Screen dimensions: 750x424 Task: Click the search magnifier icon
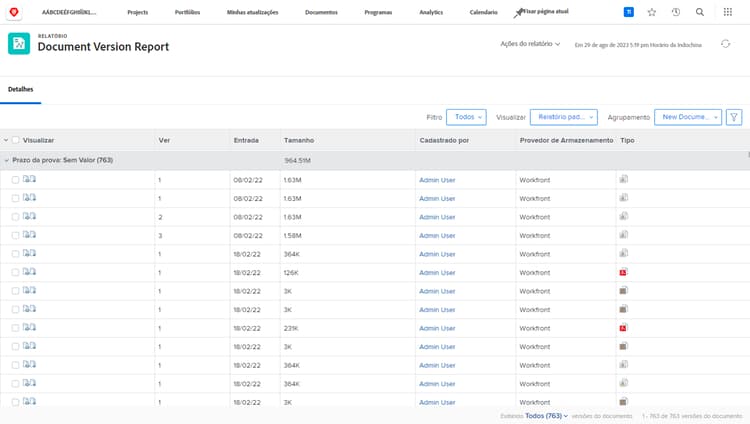coord(699,12)
